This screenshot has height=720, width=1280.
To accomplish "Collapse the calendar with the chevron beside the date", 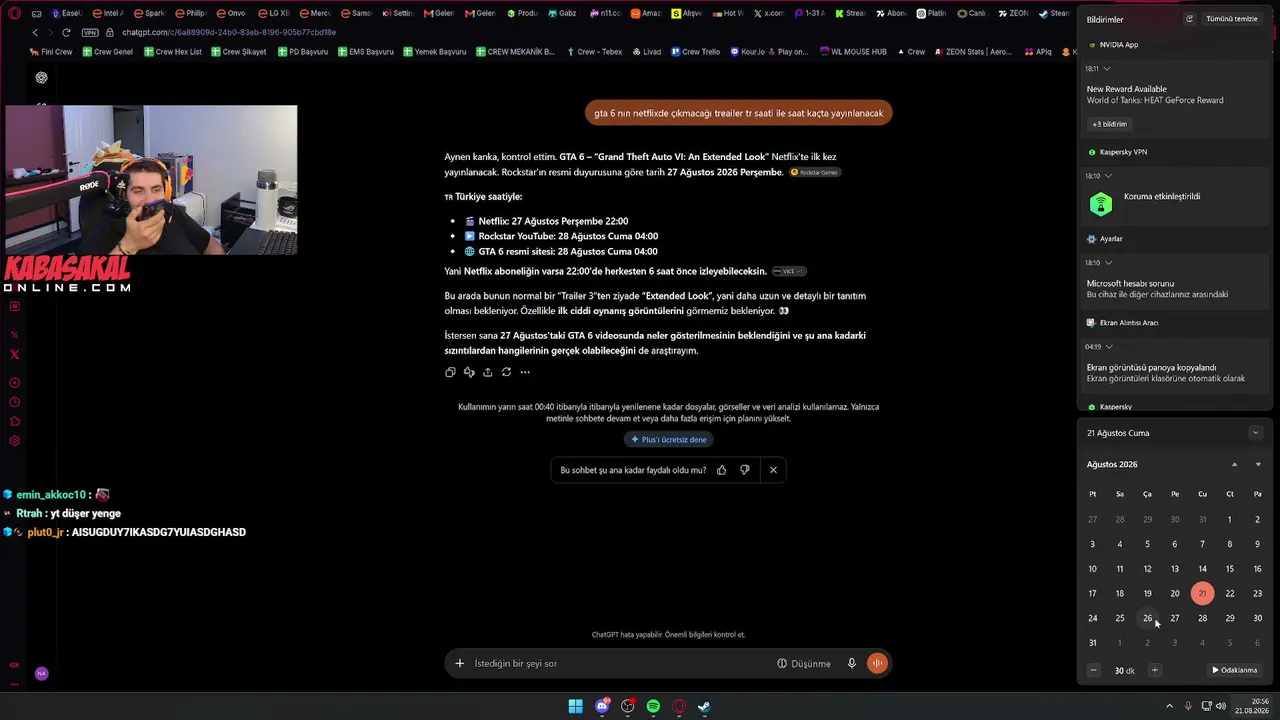I will [x=1255, y=433].
